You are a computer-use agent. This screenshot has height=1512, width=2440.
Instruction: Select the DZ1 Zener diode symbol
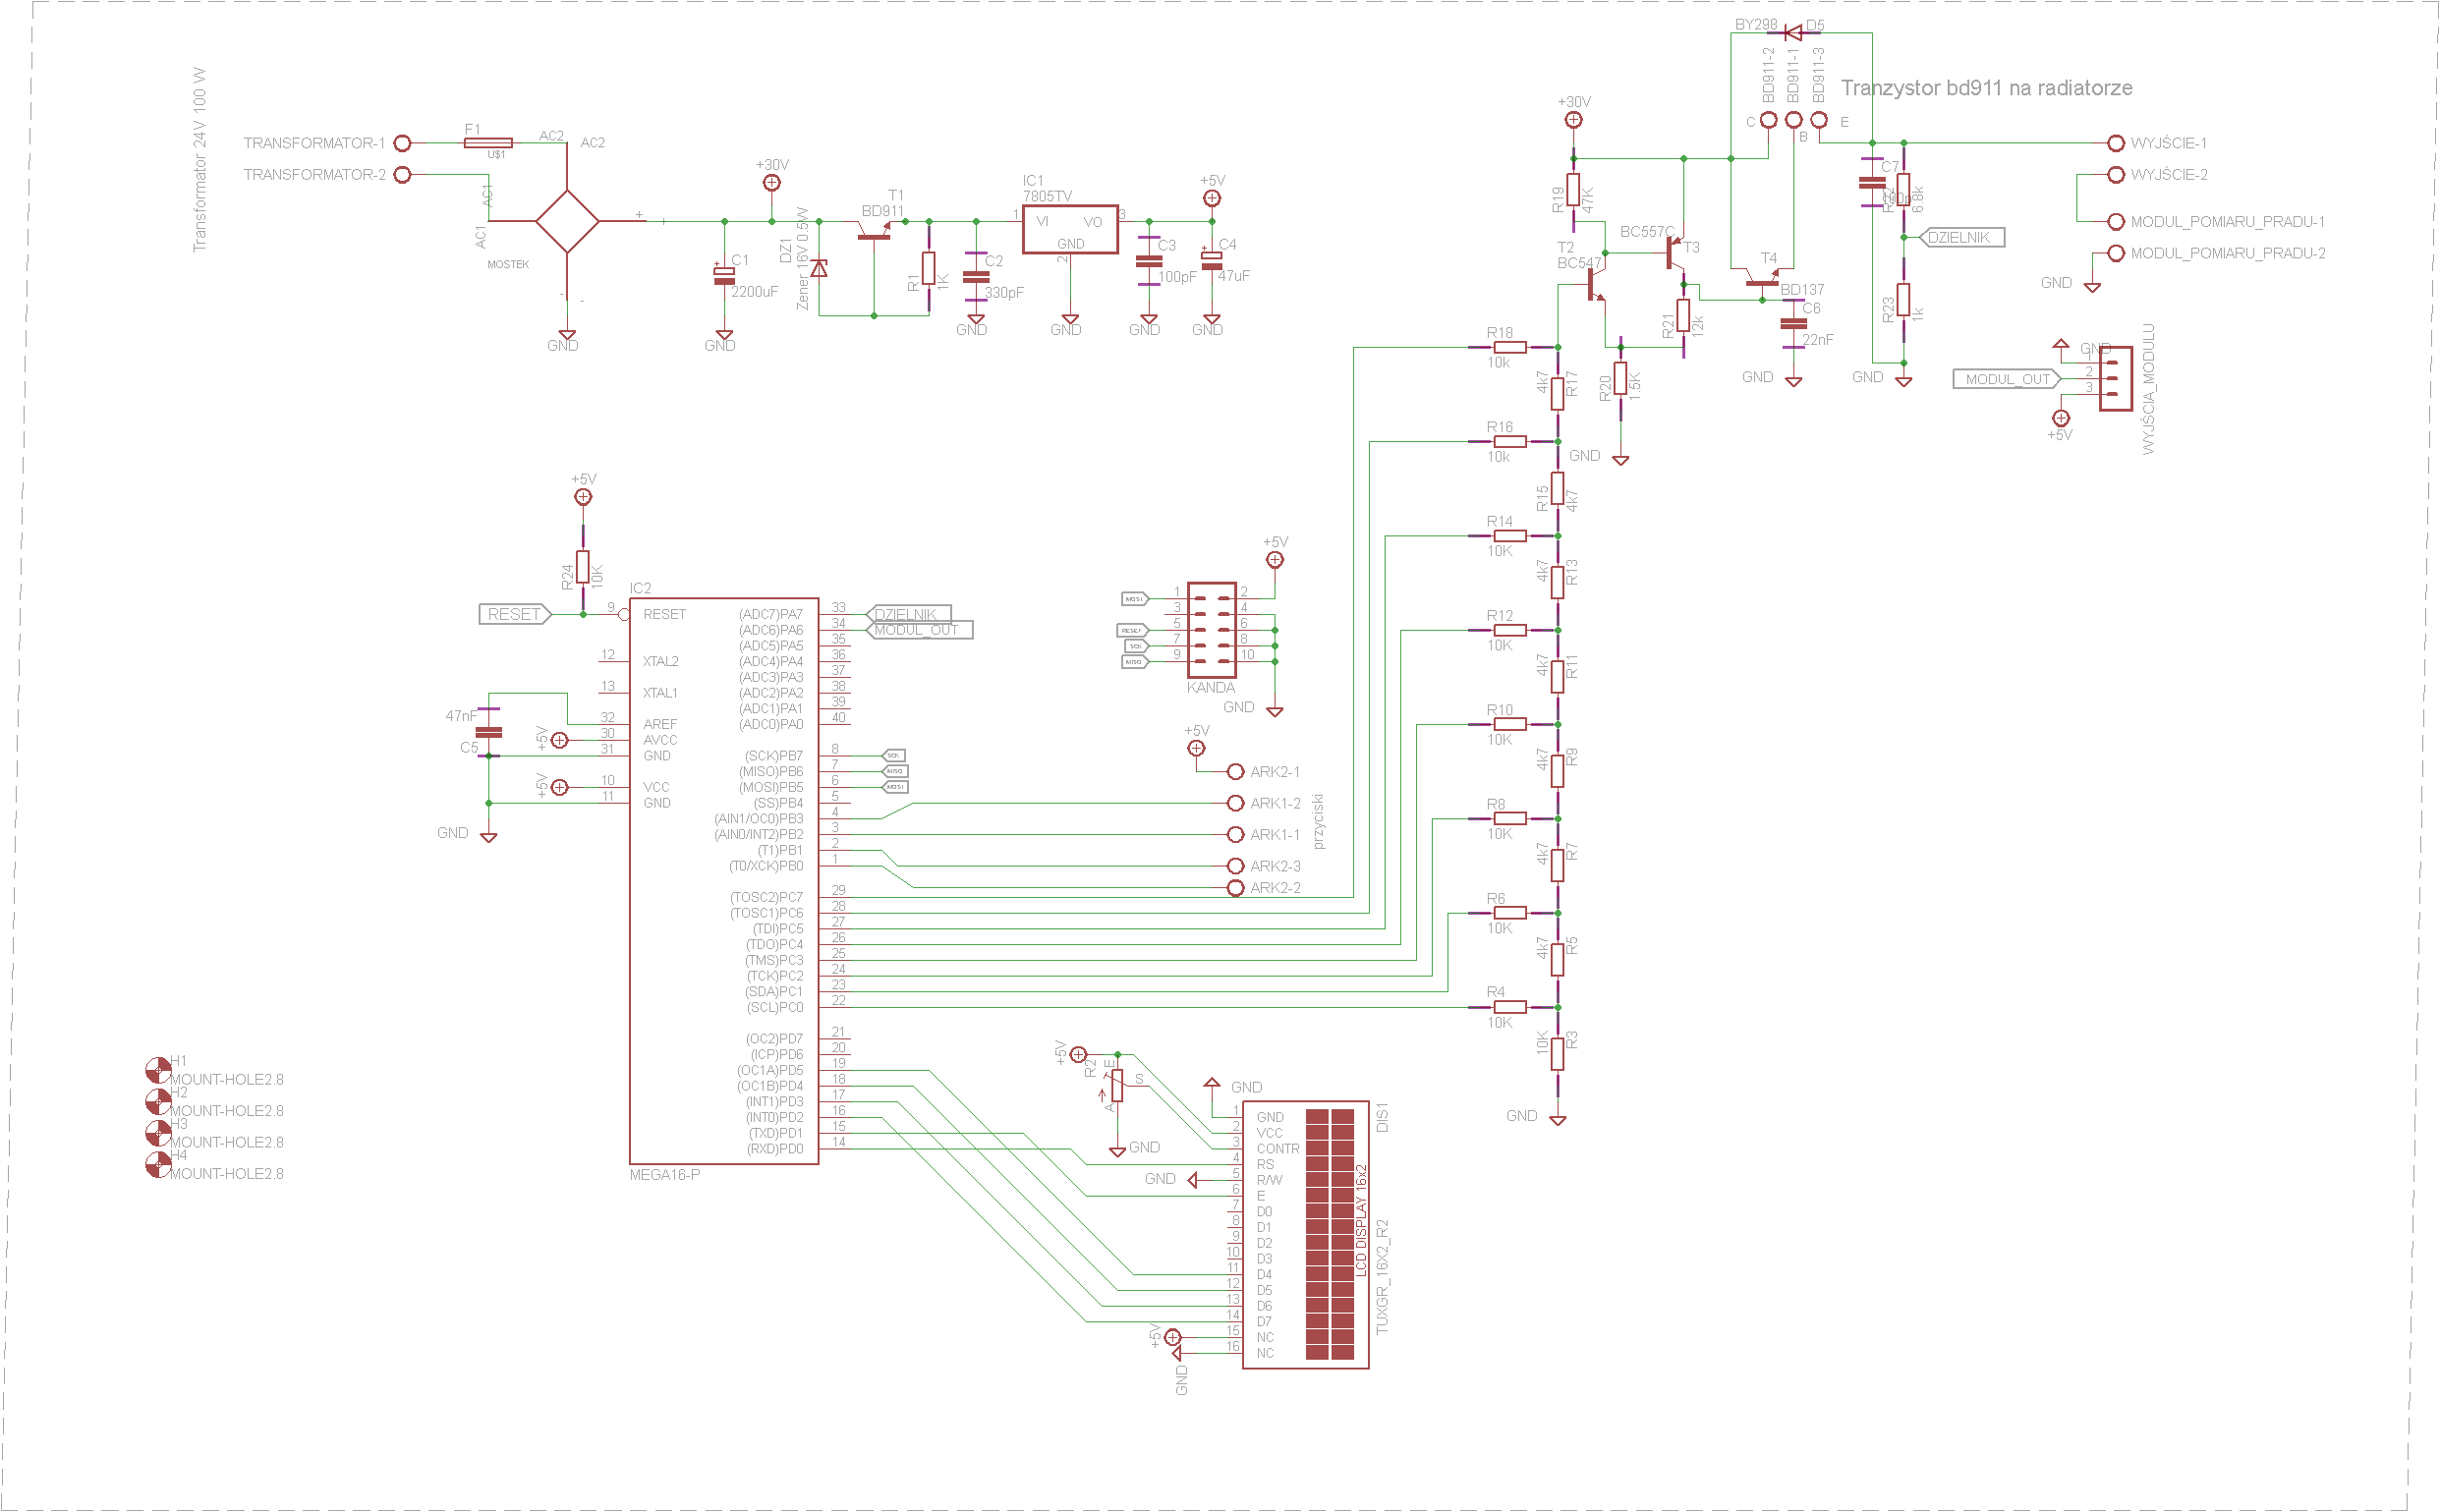tap(819, 268)
